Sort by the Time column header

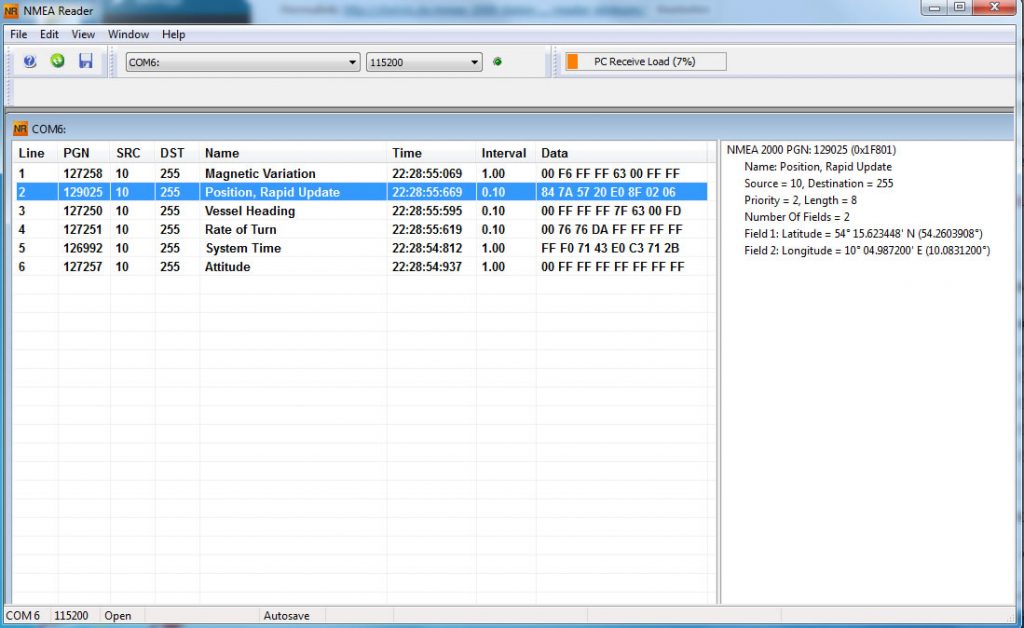coord(431,153)
